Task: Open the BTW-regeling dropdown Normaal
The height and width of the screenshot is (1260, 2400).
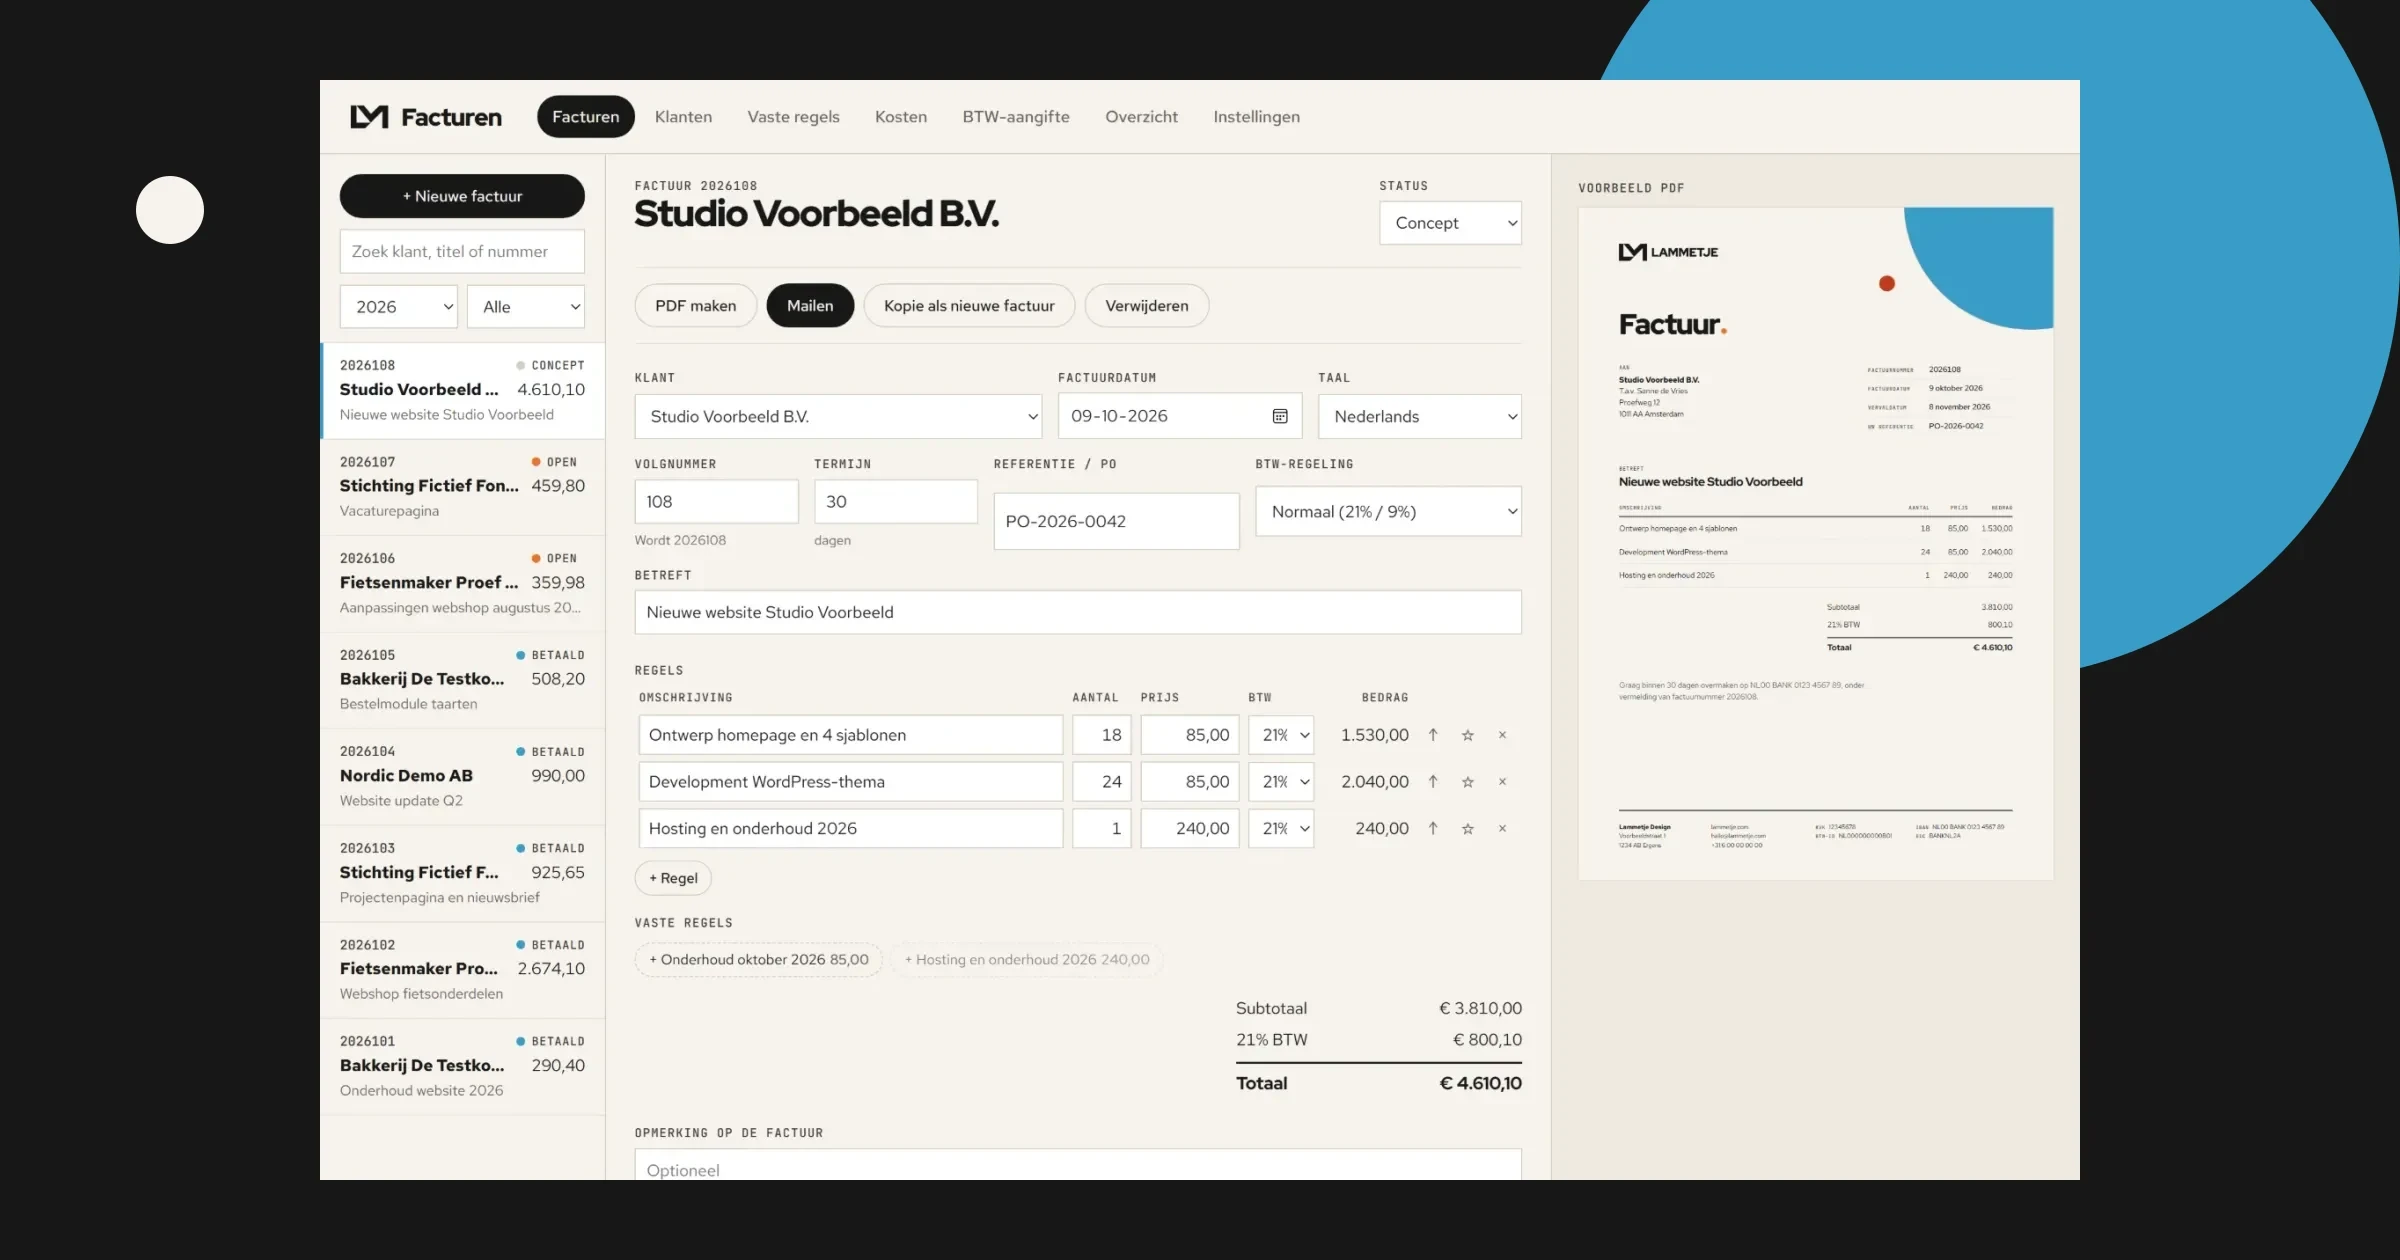Action: tap(1388, 511)
